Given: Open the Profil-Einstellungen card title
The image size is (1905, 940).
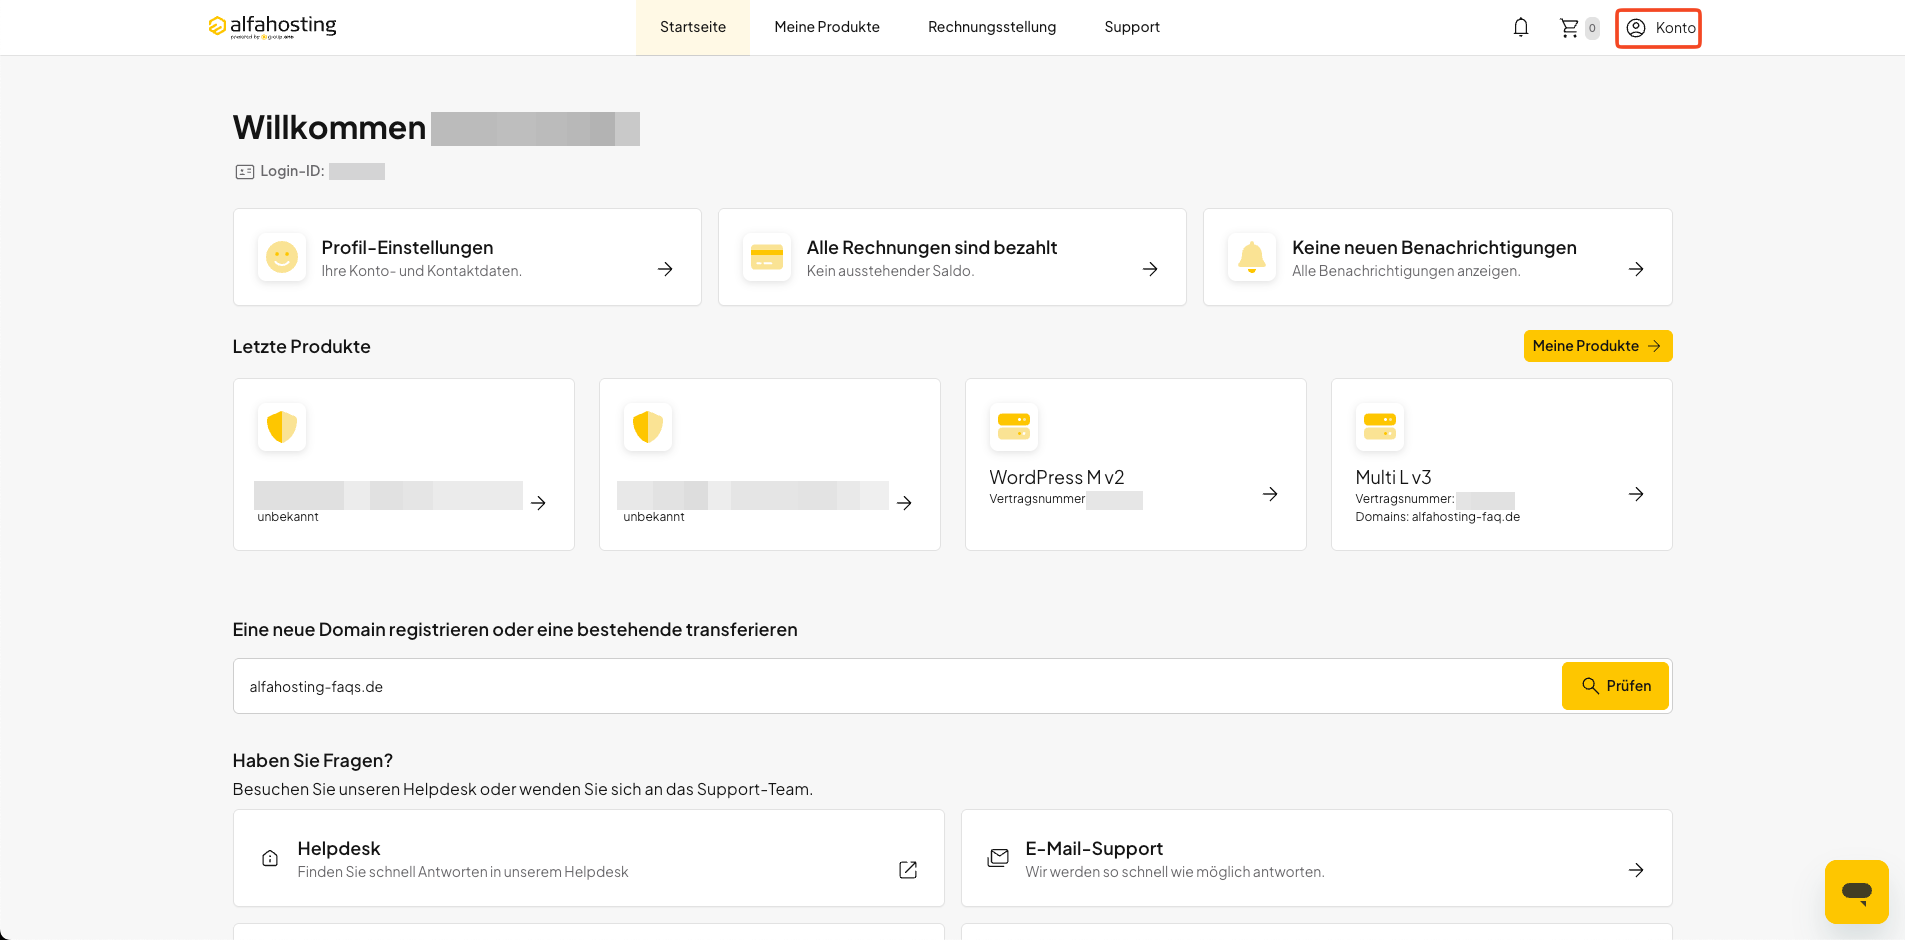Looking at the screenshot, I should (407, 247).
